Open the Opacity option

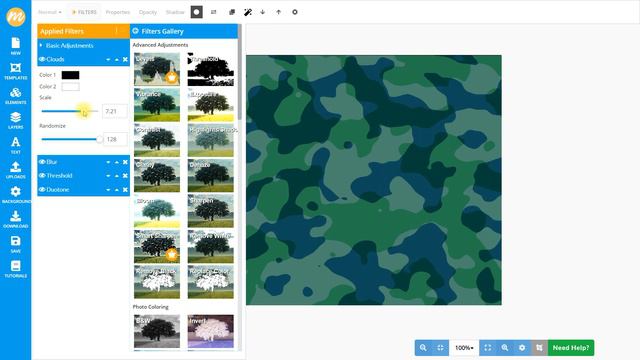[148, 12]
